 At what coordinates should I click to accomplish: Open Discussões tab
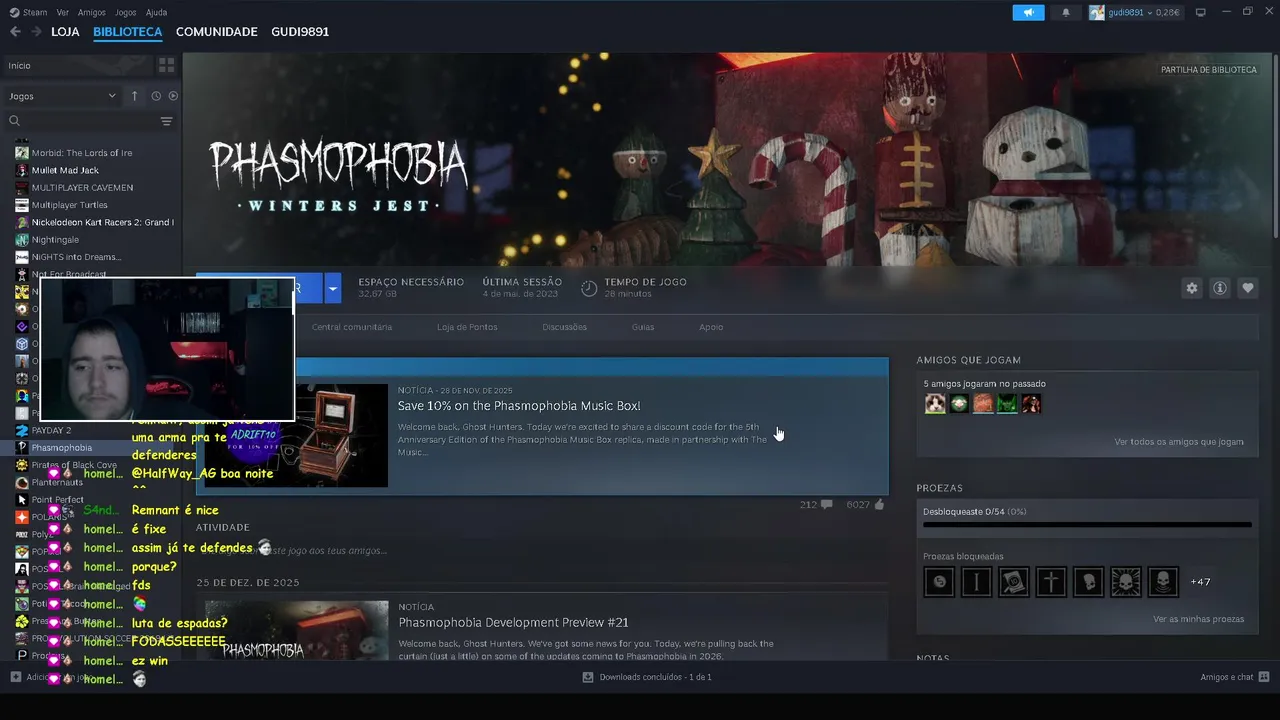coord(564,327)
